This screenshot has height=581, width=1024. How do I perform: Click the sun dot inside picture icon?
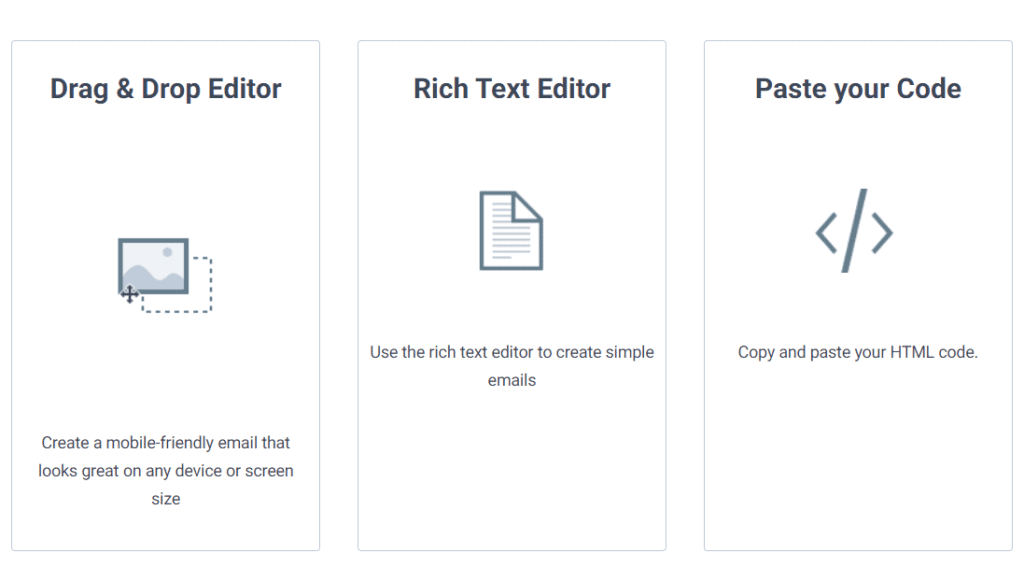[x=167, y=252]
